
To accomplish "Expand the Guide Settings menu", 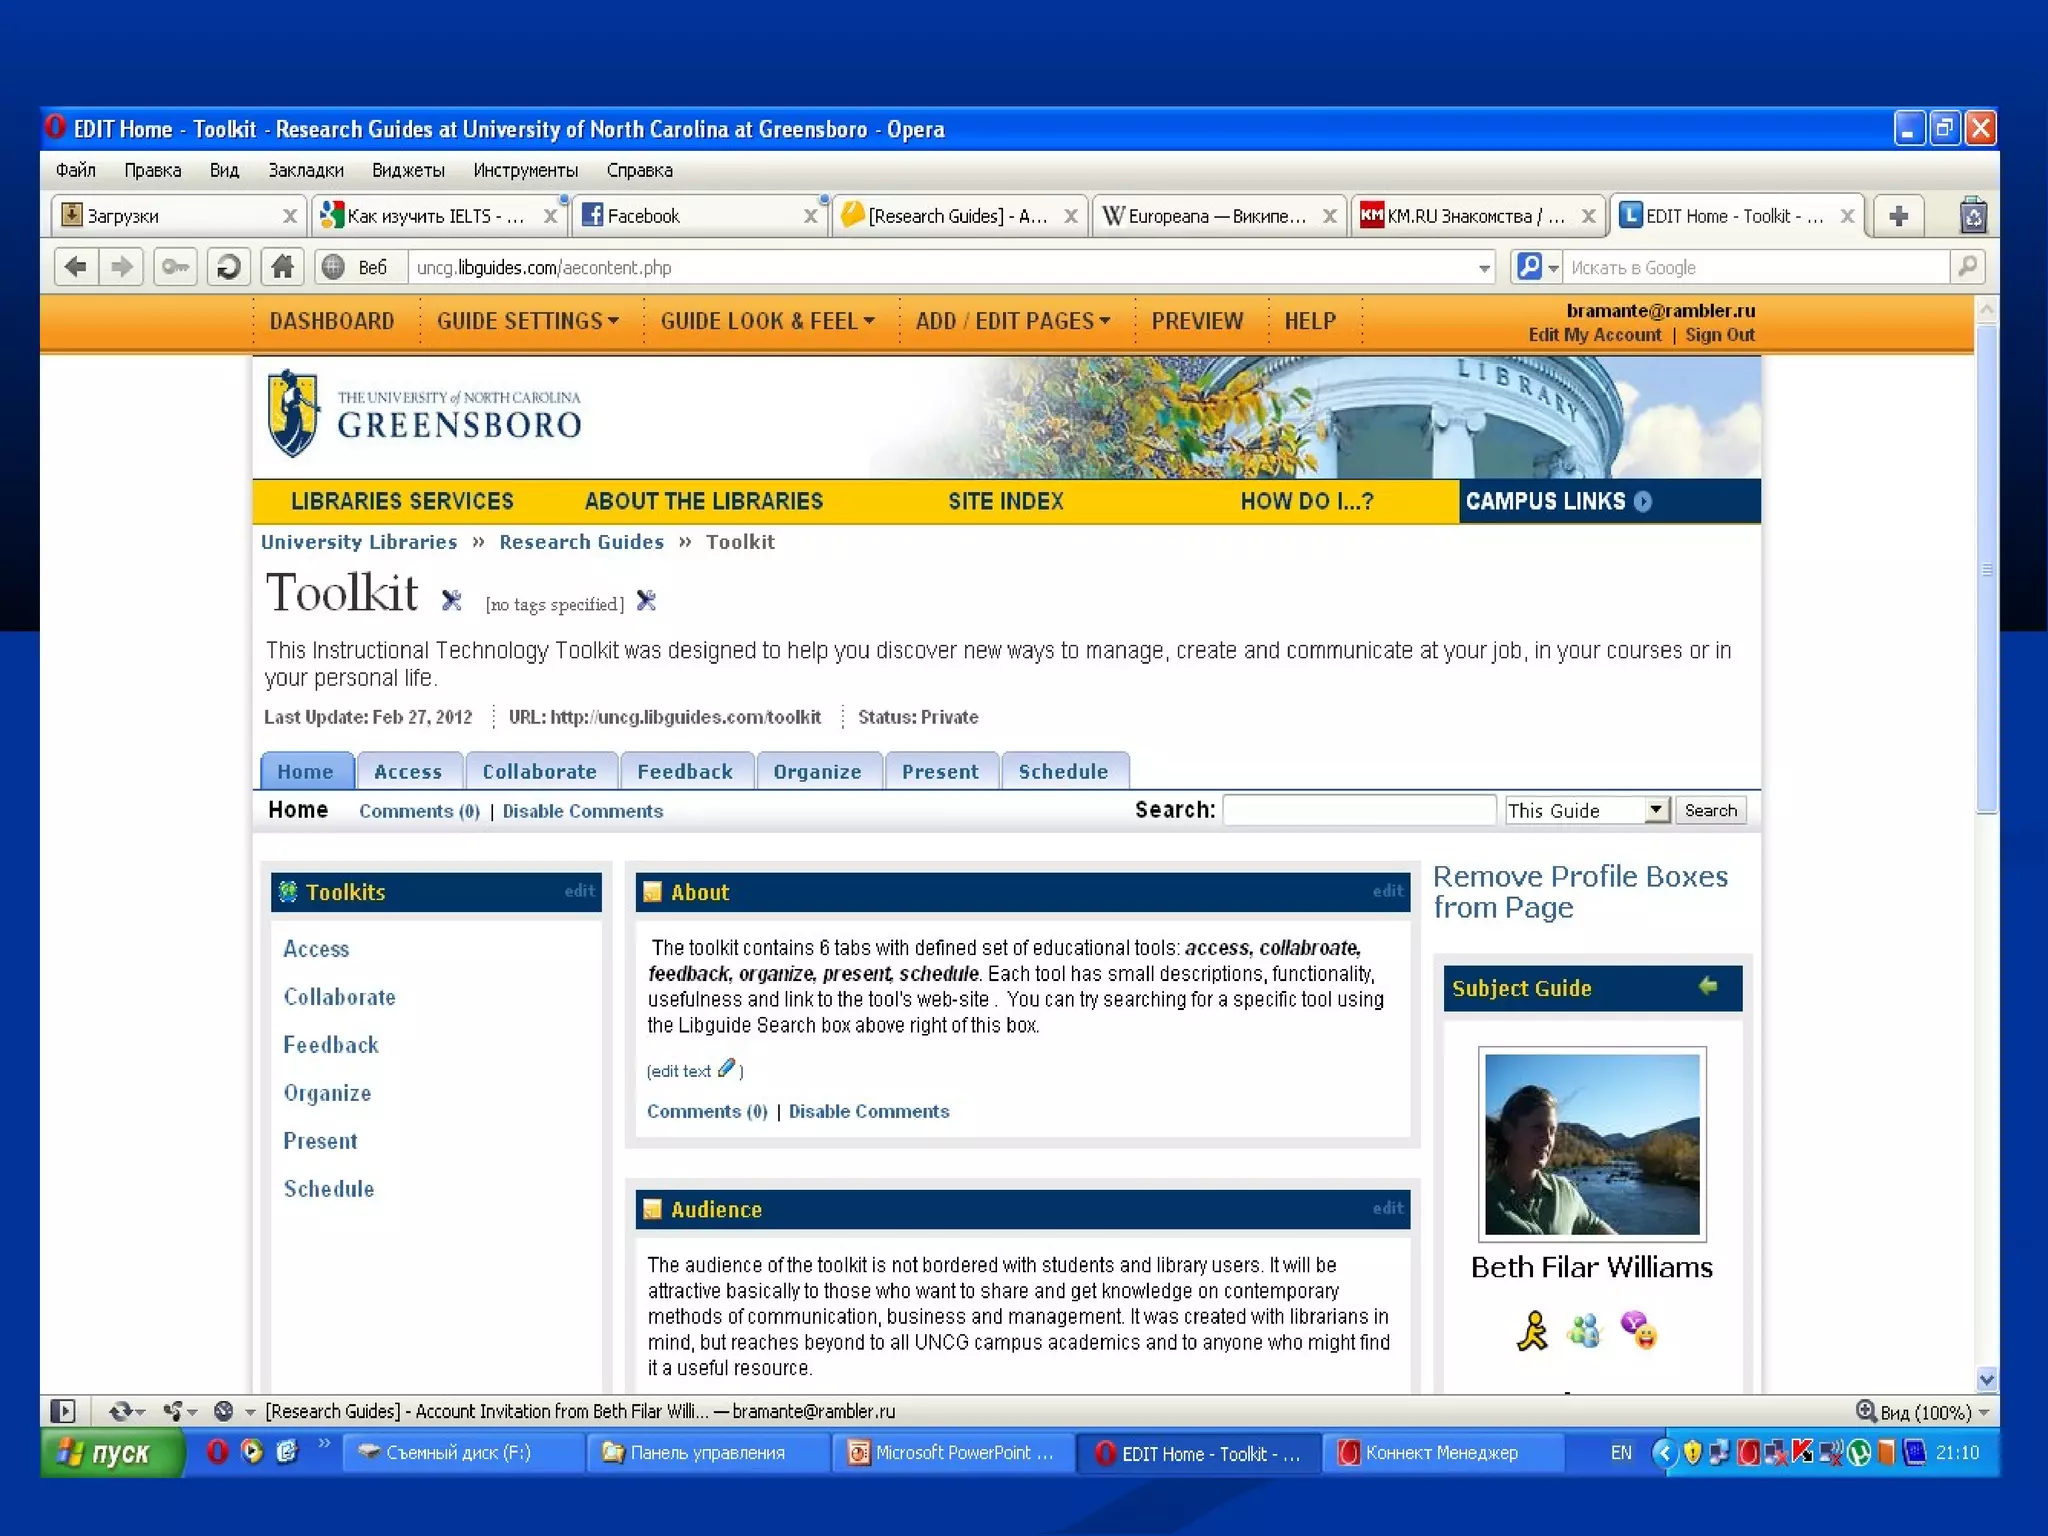I will point(528,321).
